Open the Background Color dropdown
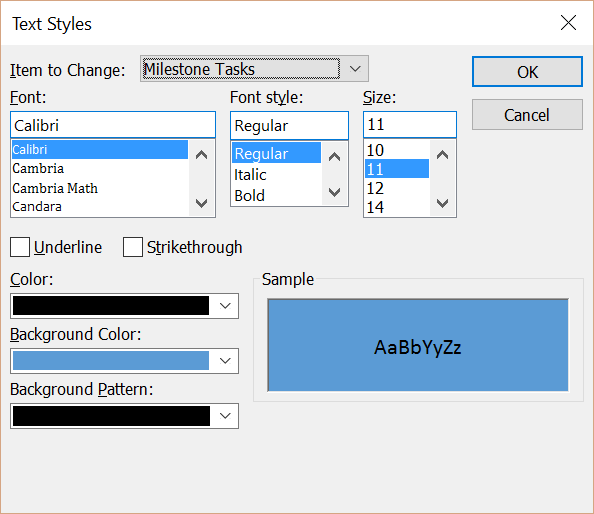This screenshot has height=514, width=594. [225, 361]
